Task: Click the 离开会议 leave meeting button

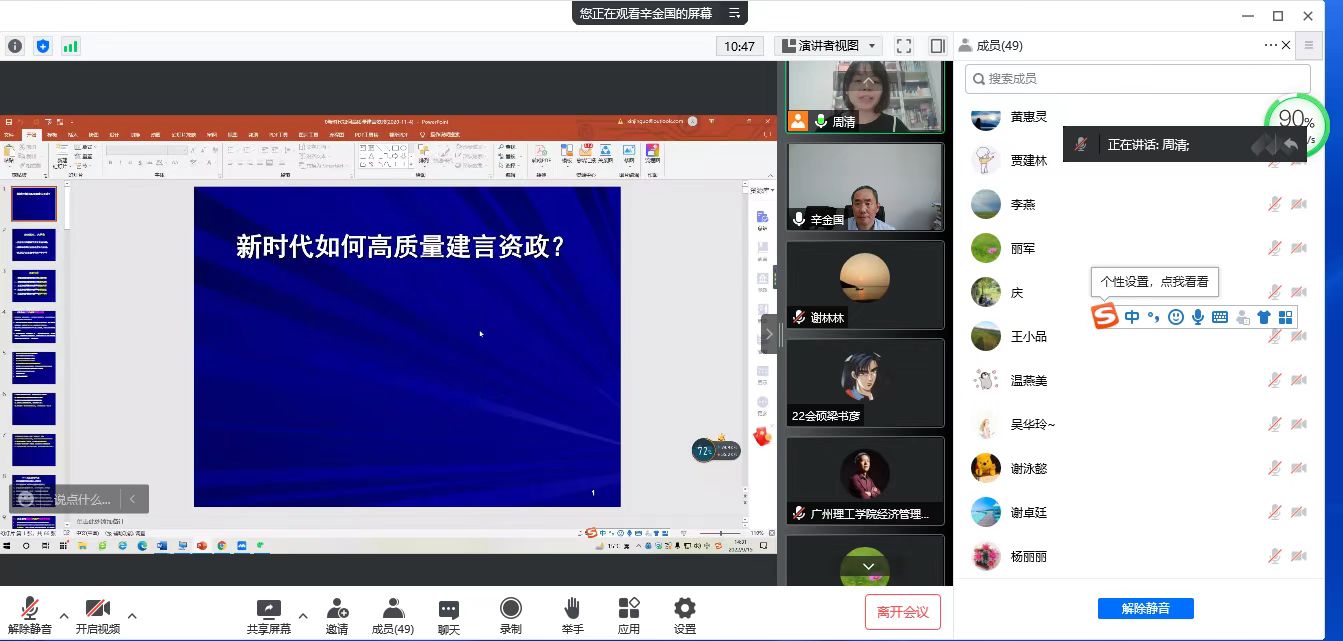Action: (904, 610)
